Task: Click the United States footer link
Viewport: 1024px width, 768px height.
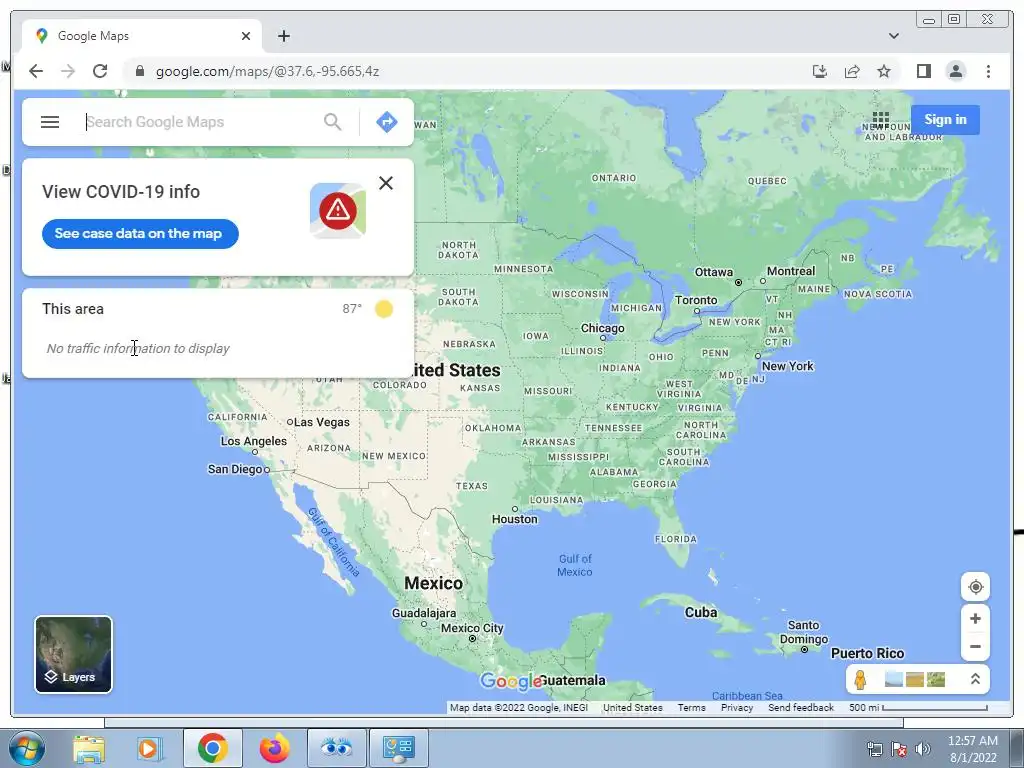Action: point(632,707)
